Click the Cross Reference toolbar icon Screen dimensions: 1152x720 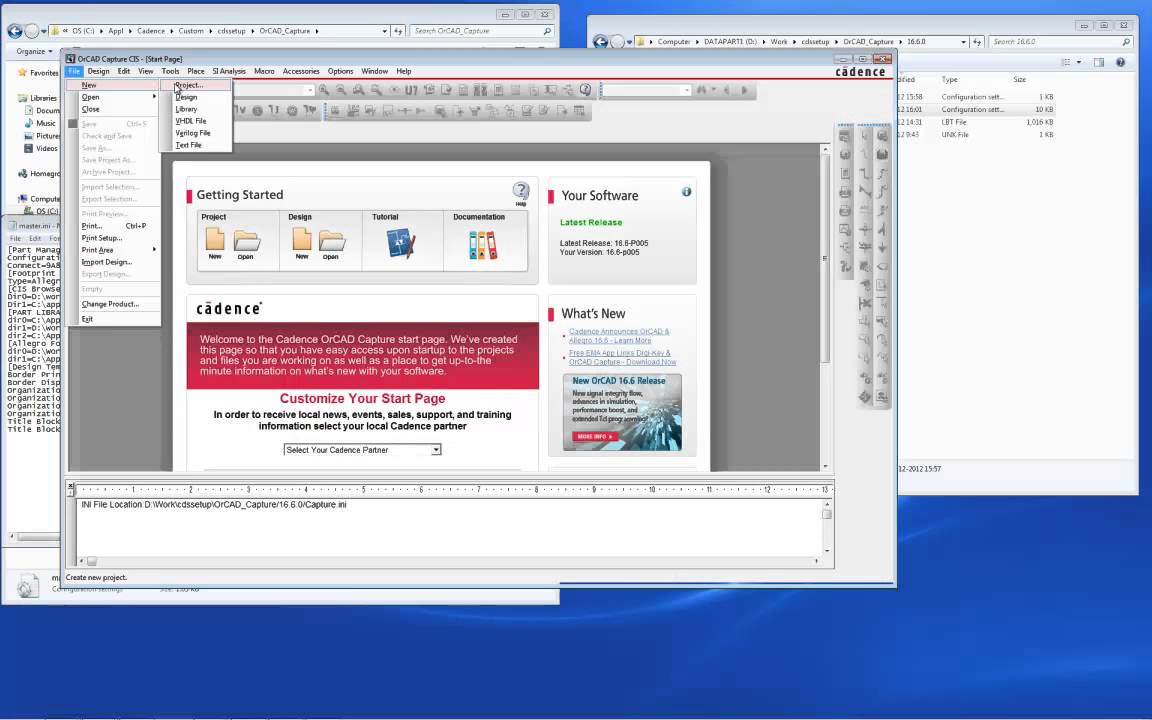[480, 90]
